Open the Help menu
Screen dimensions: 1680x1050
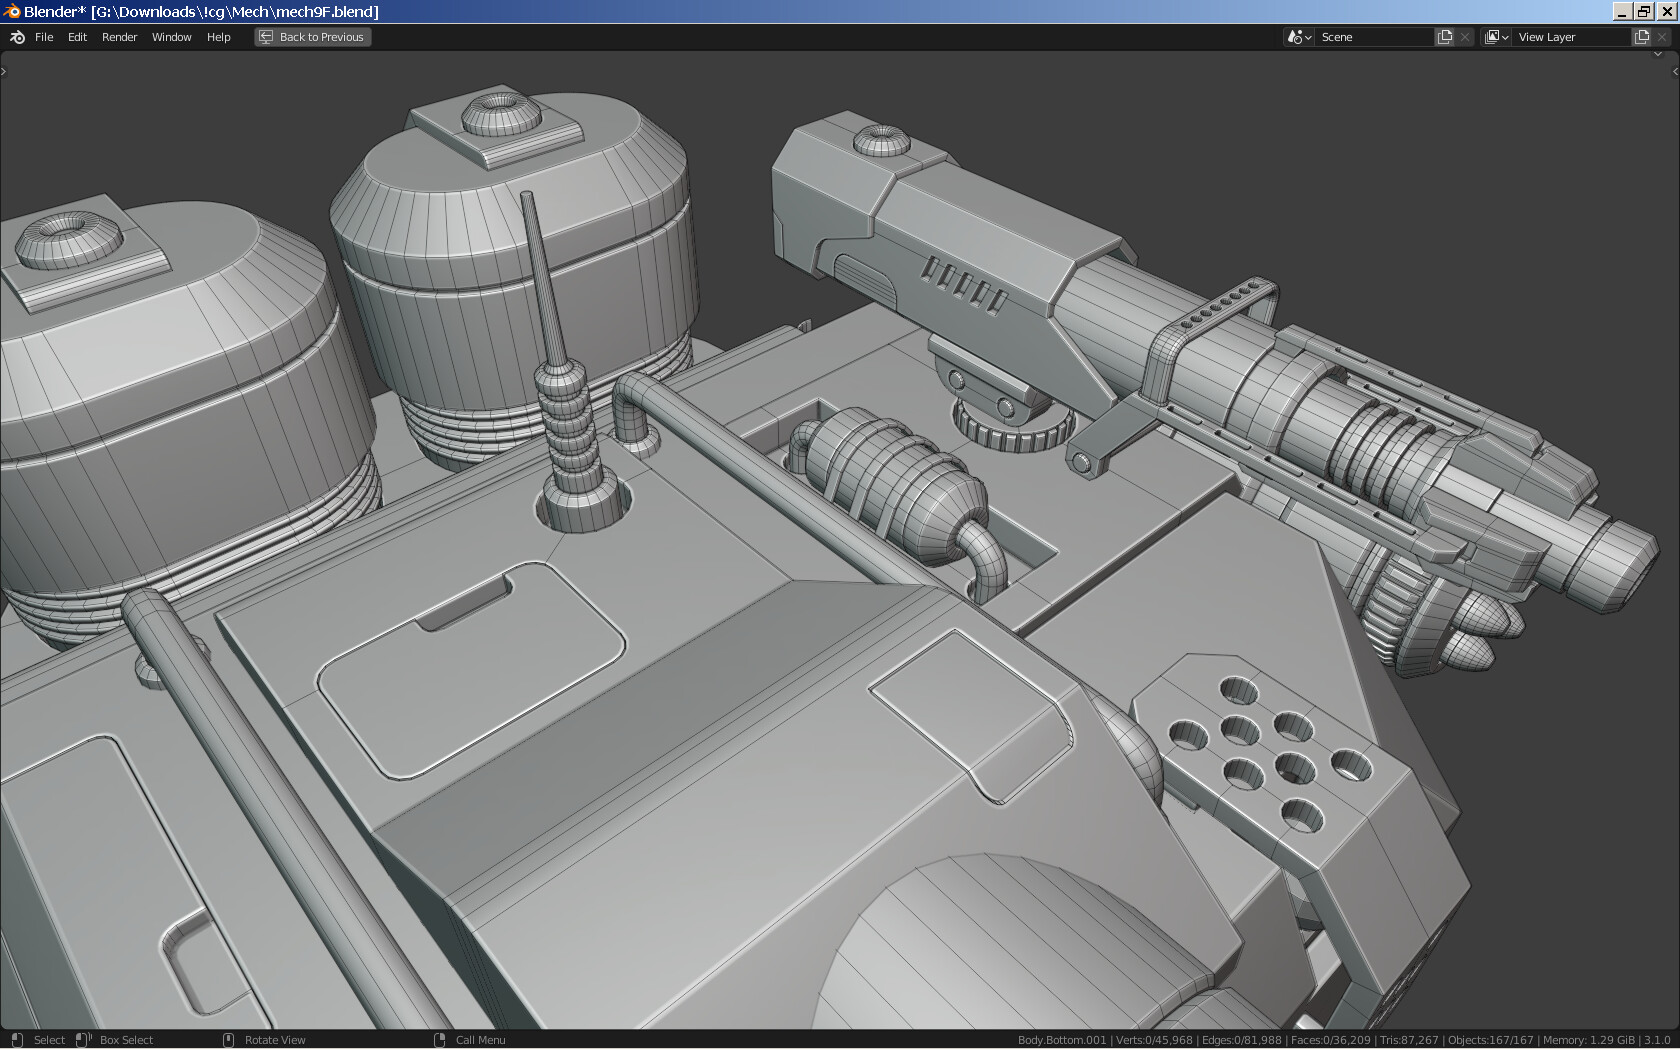tap(218, 37)
